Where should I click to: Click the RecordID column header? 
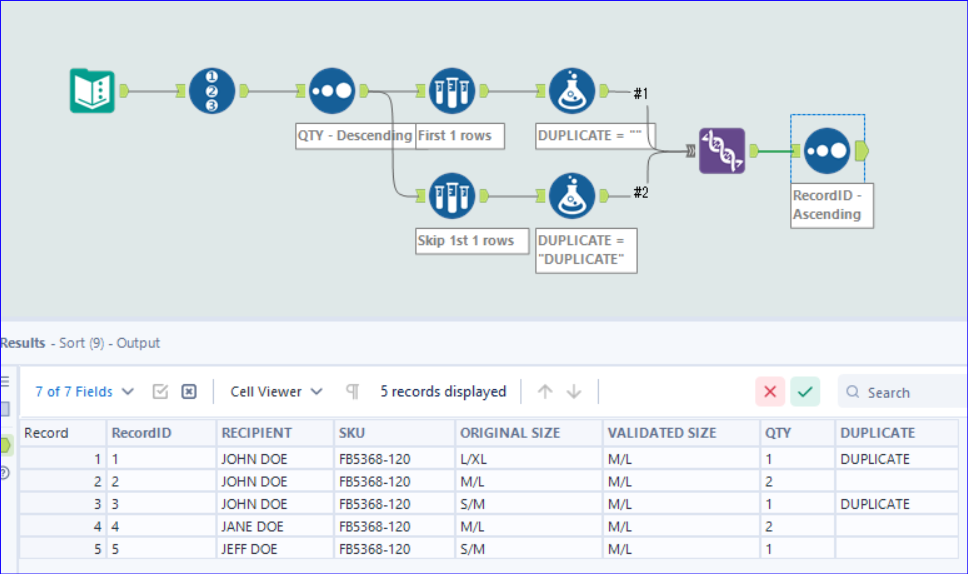[x=161, y=433]
